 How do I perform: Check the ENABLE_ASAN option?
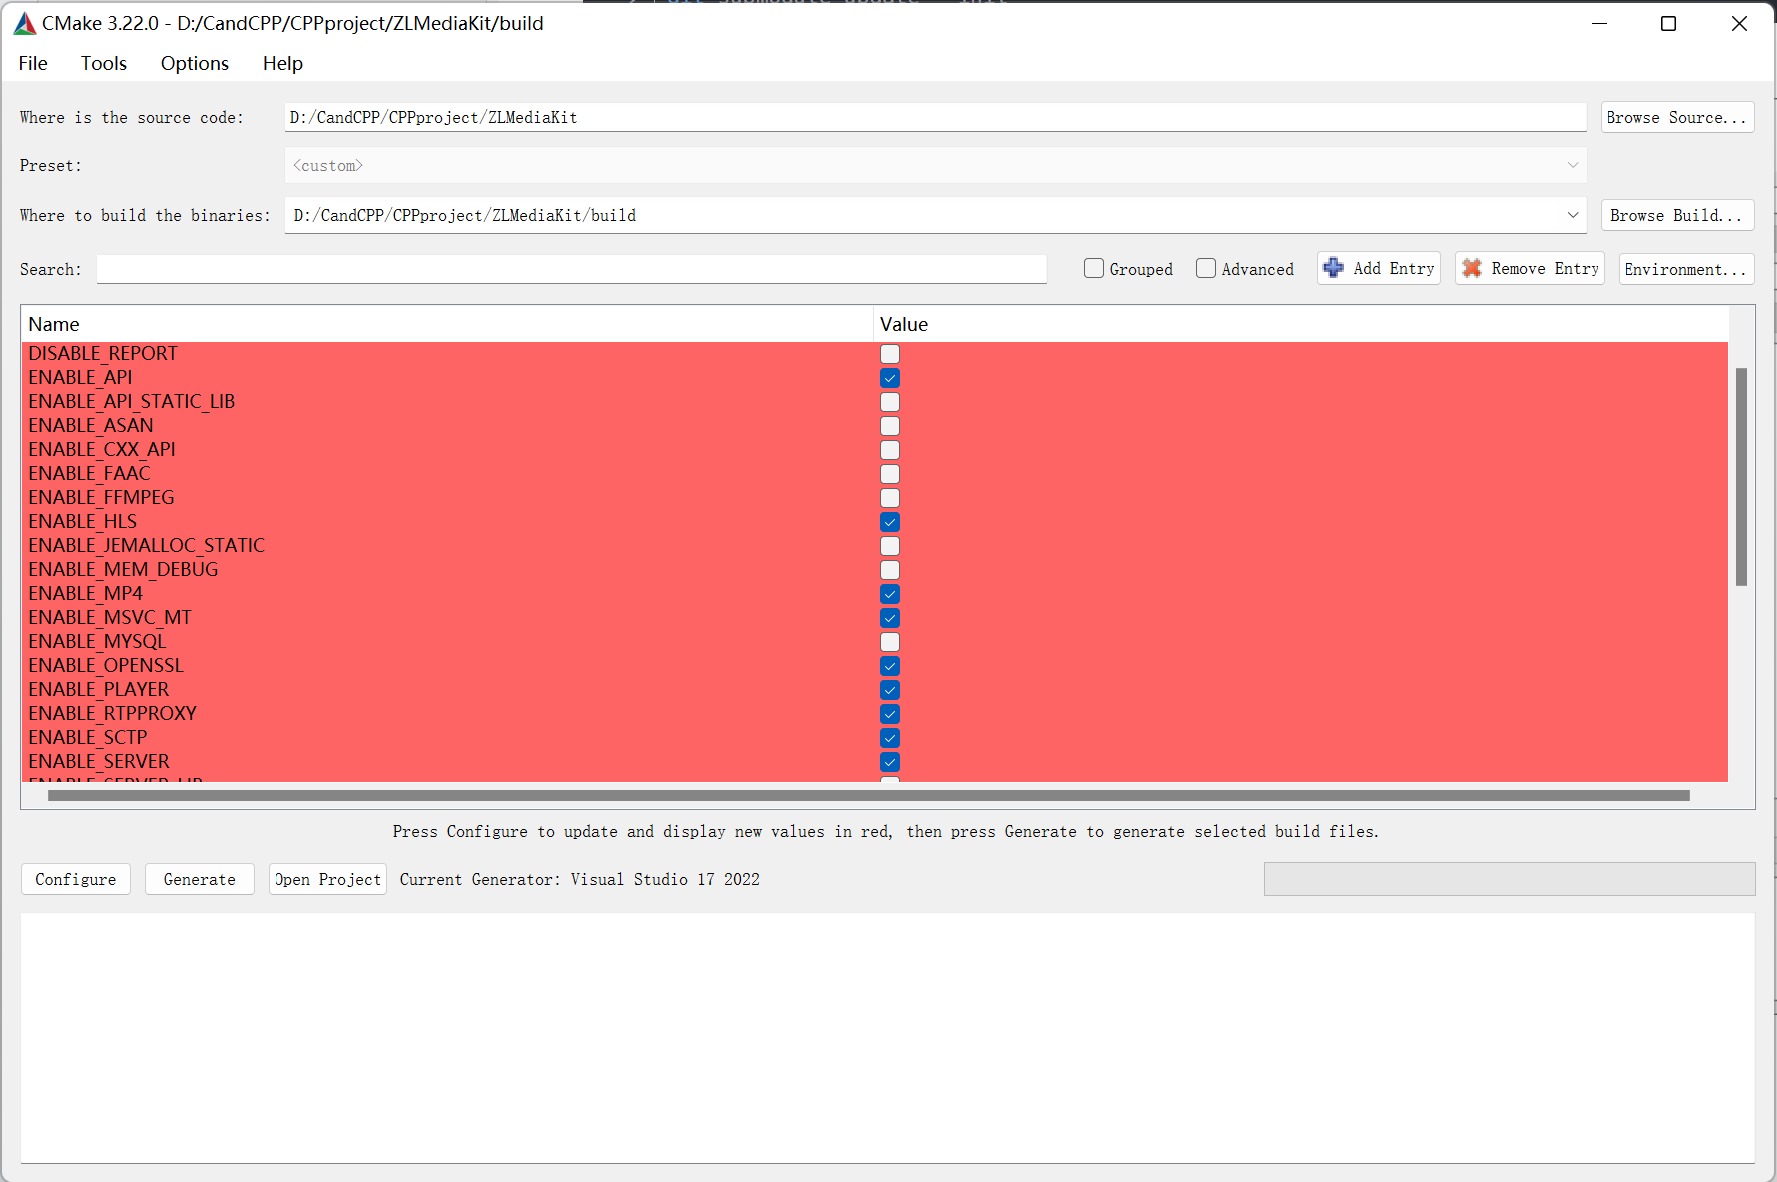pyautogui.click(x=890, y=426)
